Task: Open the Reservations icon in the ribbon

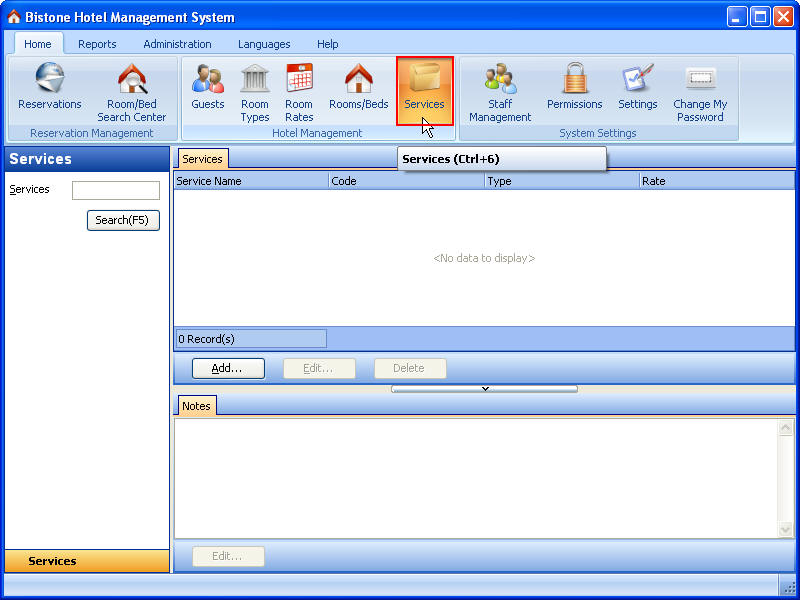Action: point(50,88)
